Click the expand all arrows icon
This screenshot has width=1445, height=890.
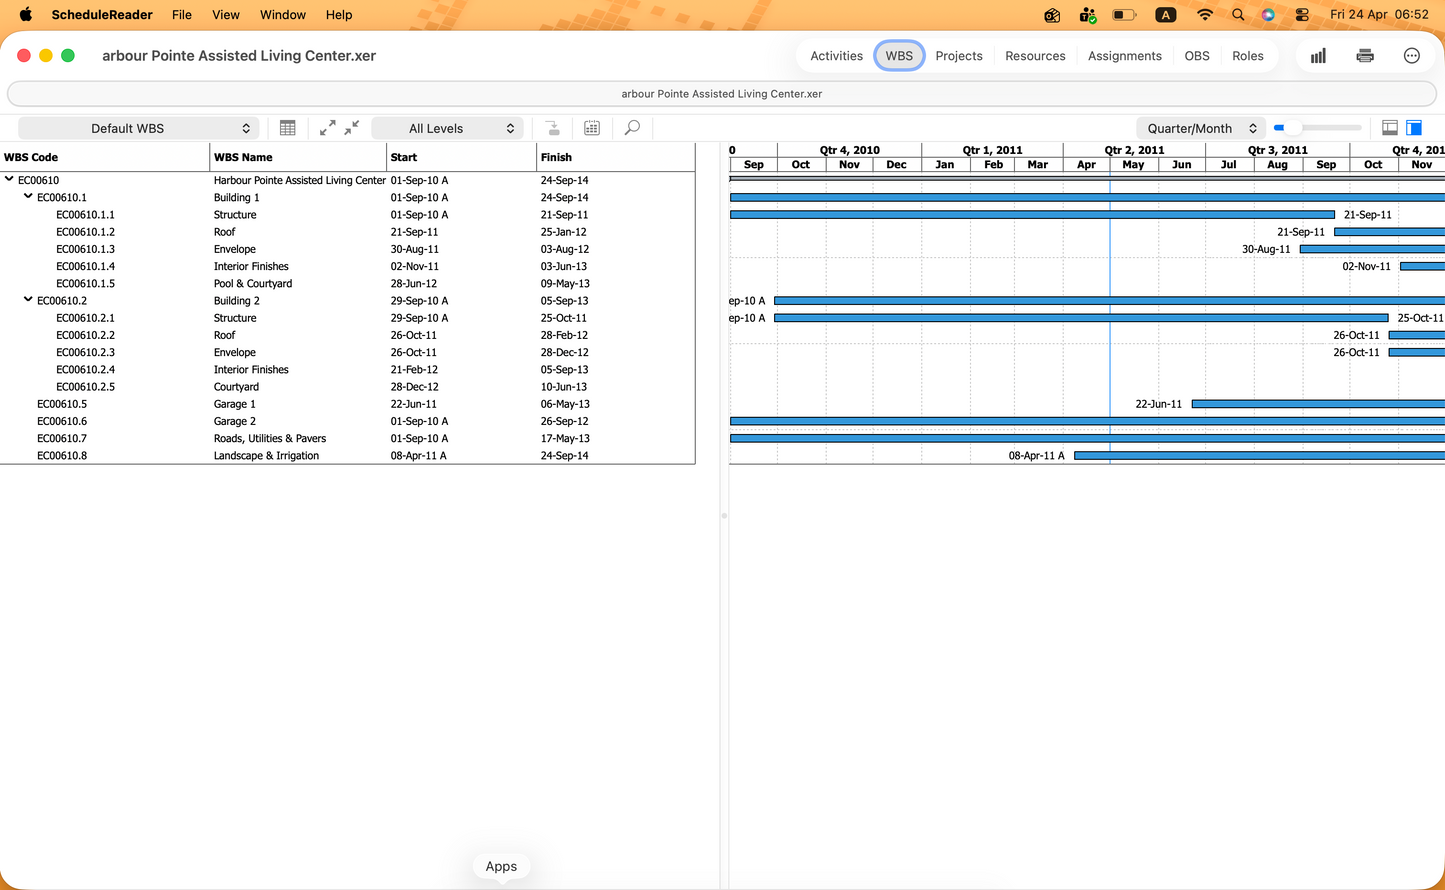(328, 128)
